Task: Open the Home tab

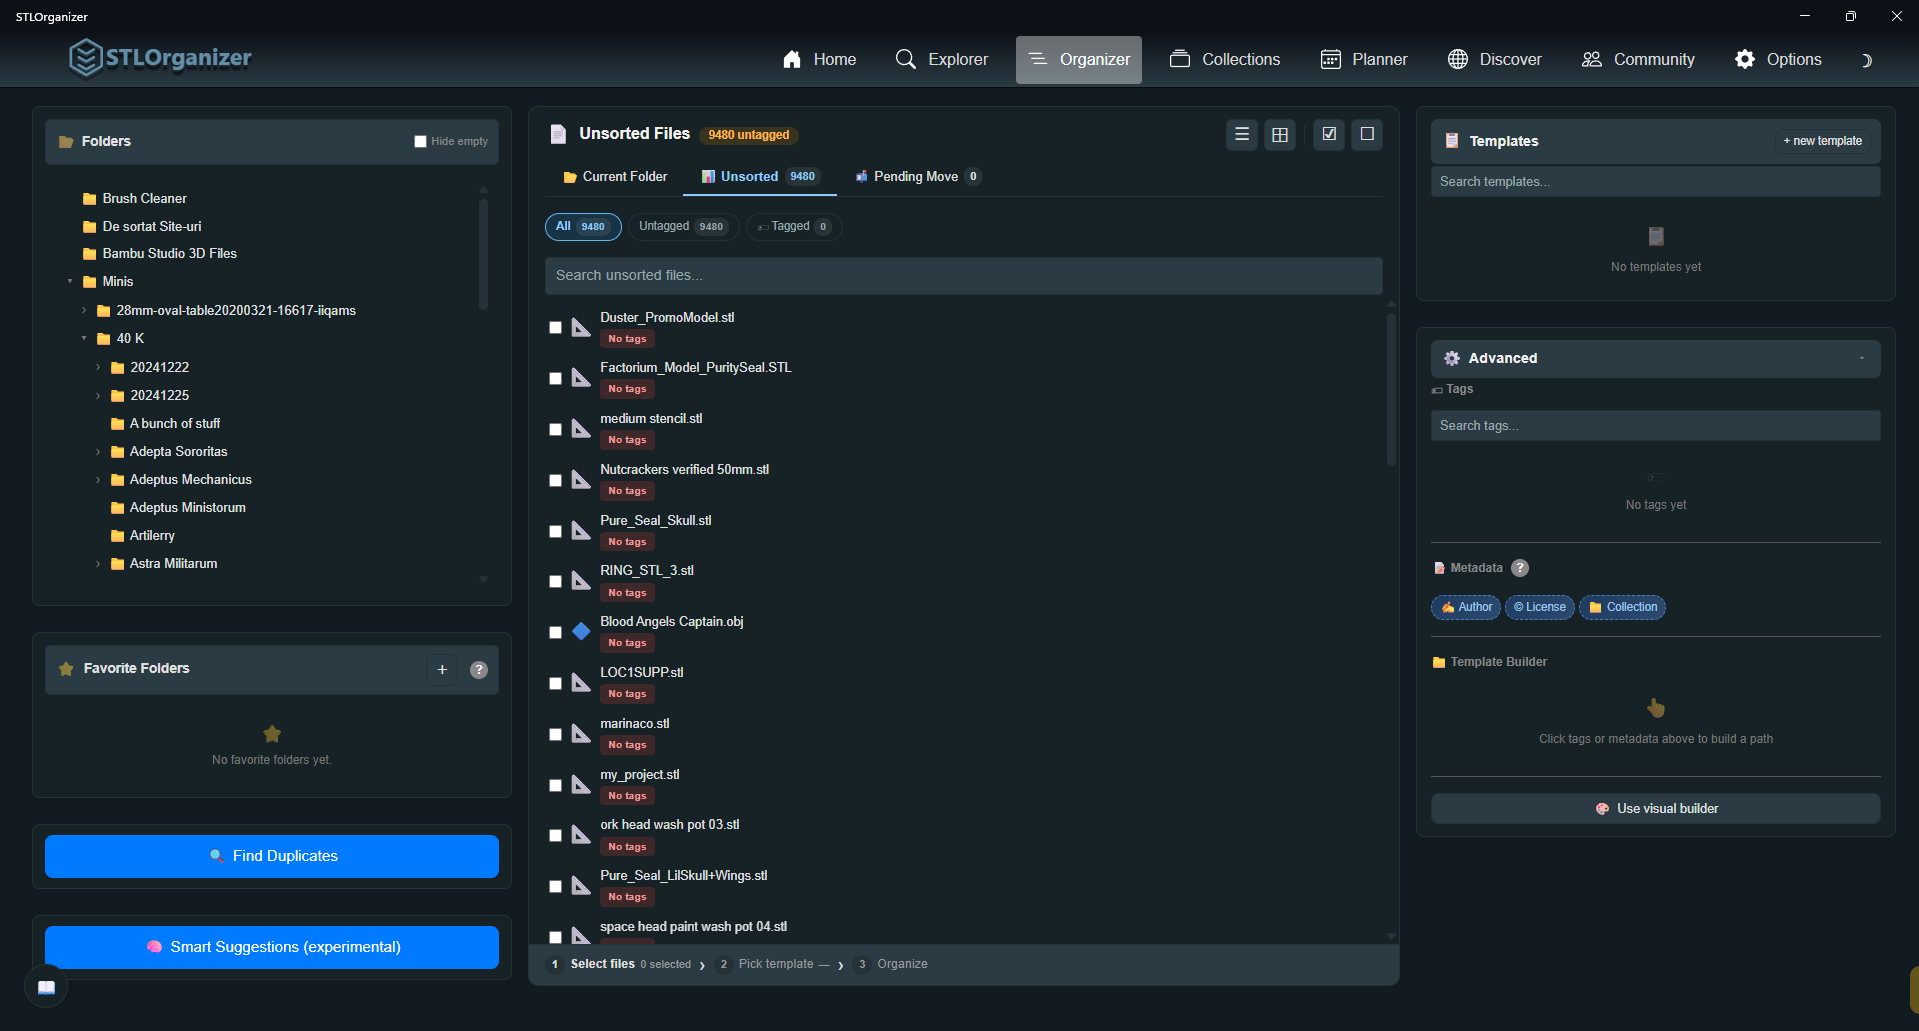Action: (820, 60)
